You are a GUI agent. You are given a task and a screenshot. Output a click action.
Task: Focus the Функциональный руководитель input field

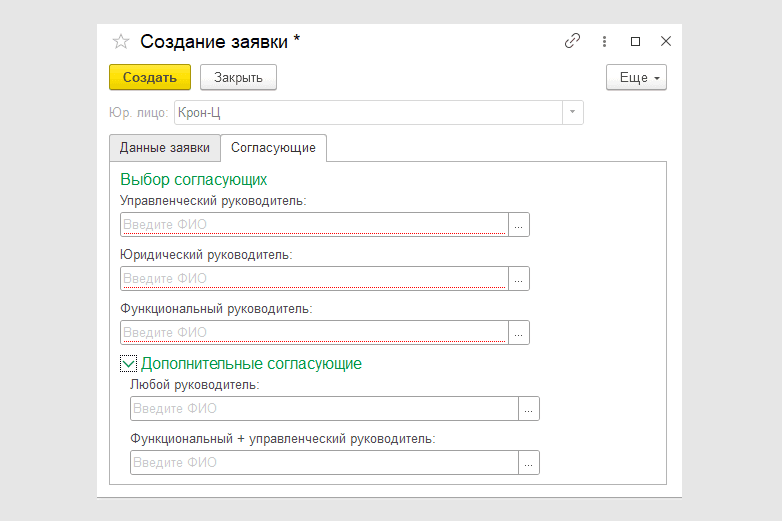(x=314, y=333)
